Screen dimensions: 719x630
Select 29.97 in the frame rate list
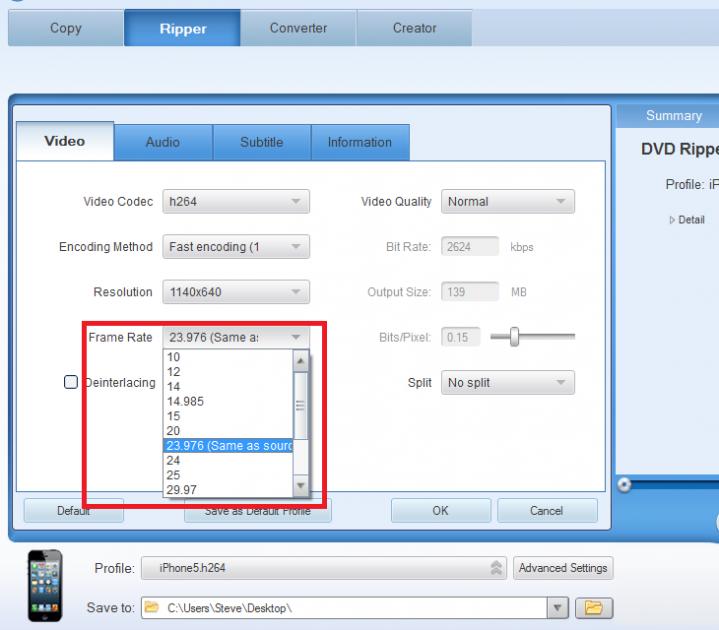tap(182, 490)
